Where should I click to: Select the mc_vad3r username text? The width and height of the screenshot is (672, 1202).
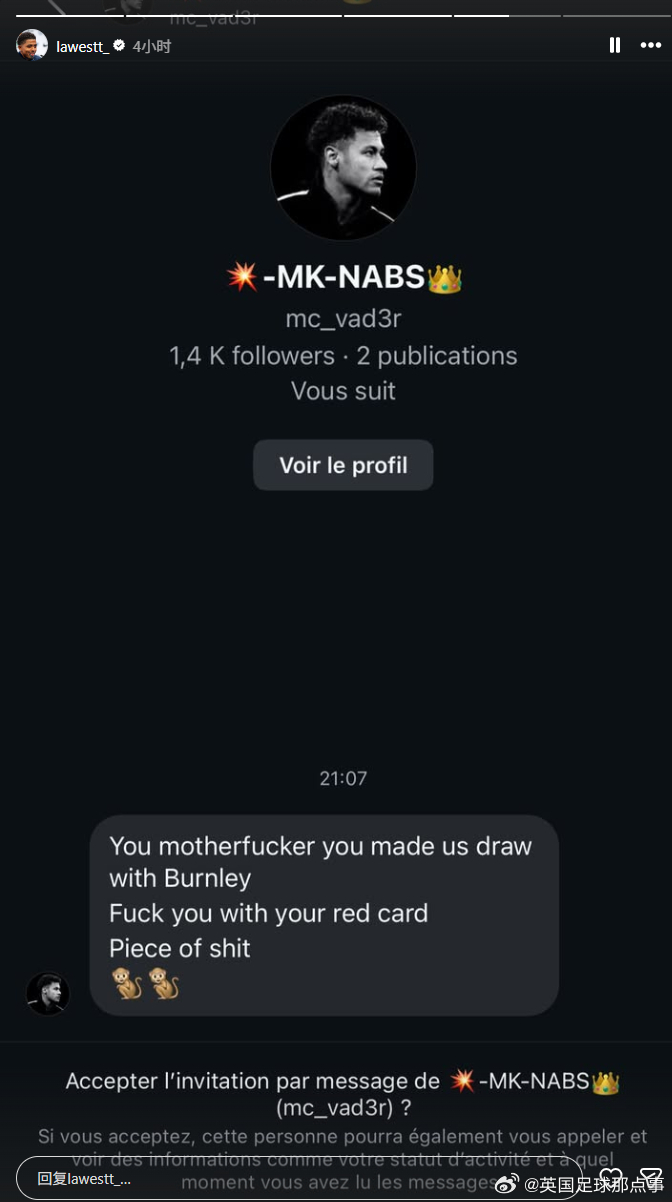tap(343, 319)
